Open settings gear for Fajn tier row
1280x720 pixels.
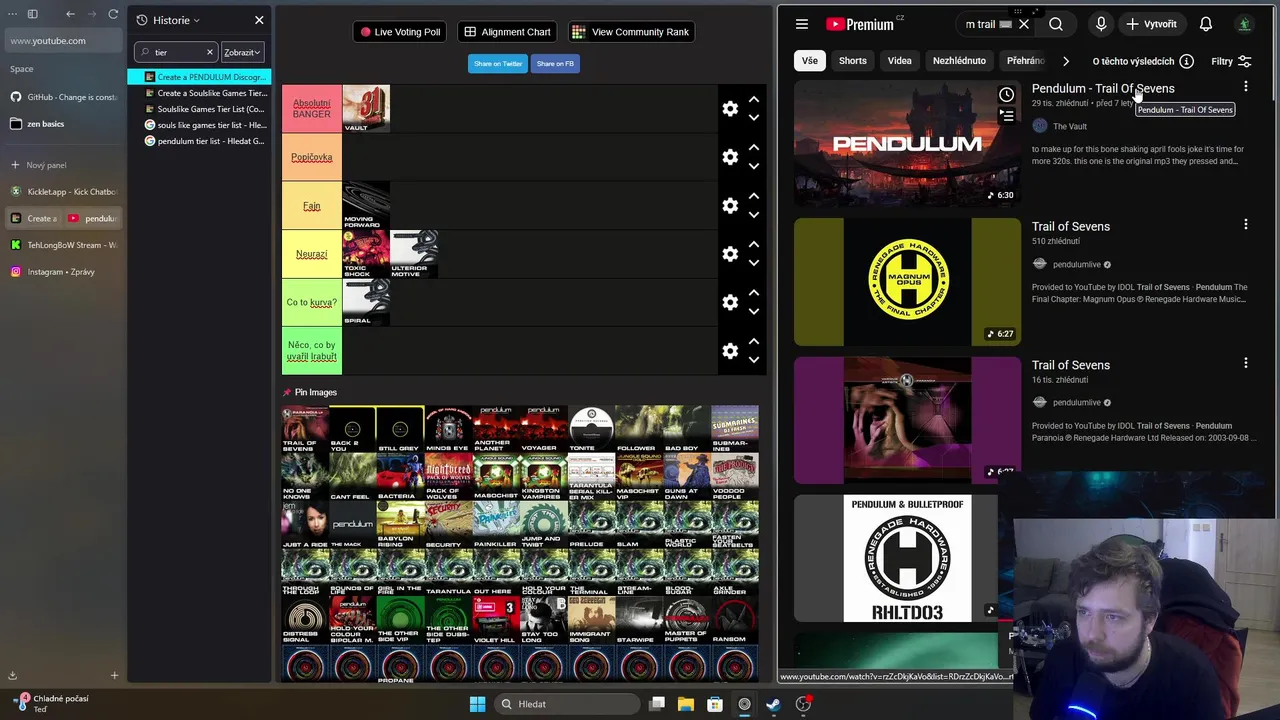coord(730,205)
